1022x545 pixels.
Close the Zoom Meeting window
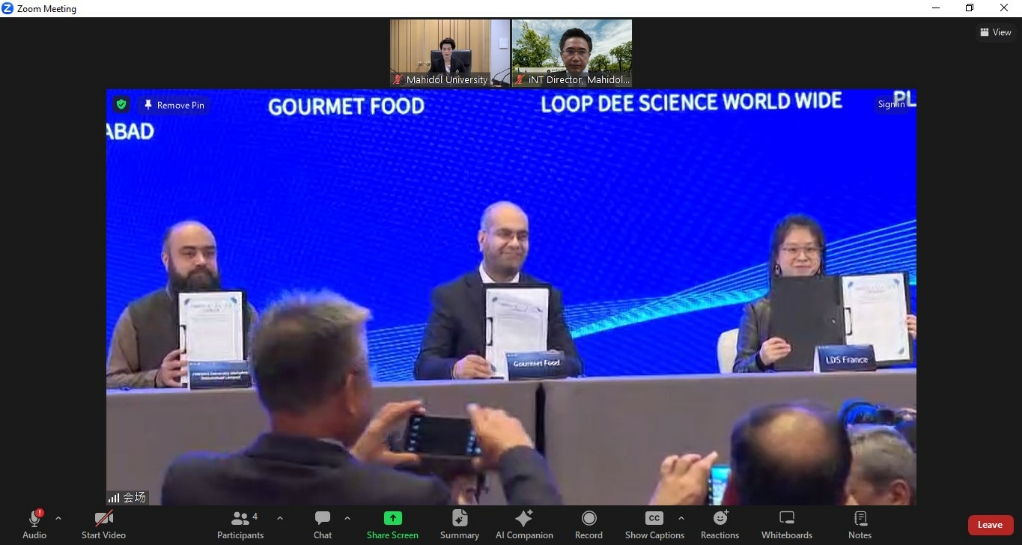[x=1004, y=8]
